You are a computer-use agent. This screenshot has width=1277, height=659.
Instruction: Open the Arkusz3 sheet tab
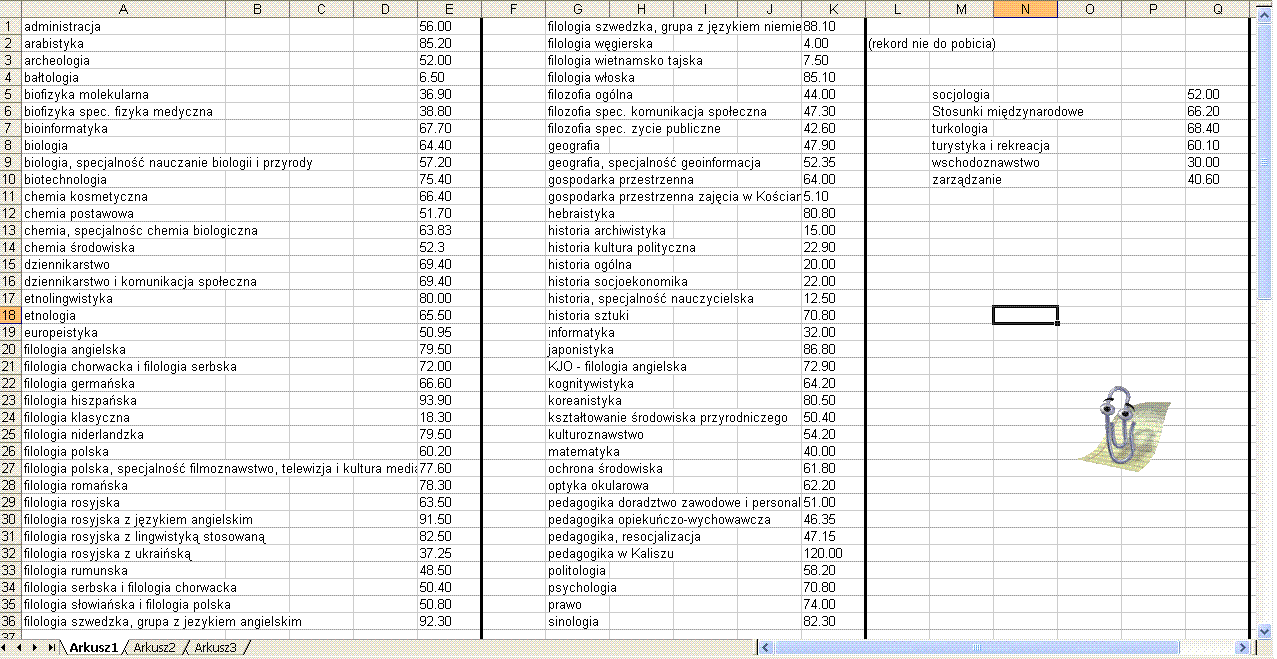[215, 648]
